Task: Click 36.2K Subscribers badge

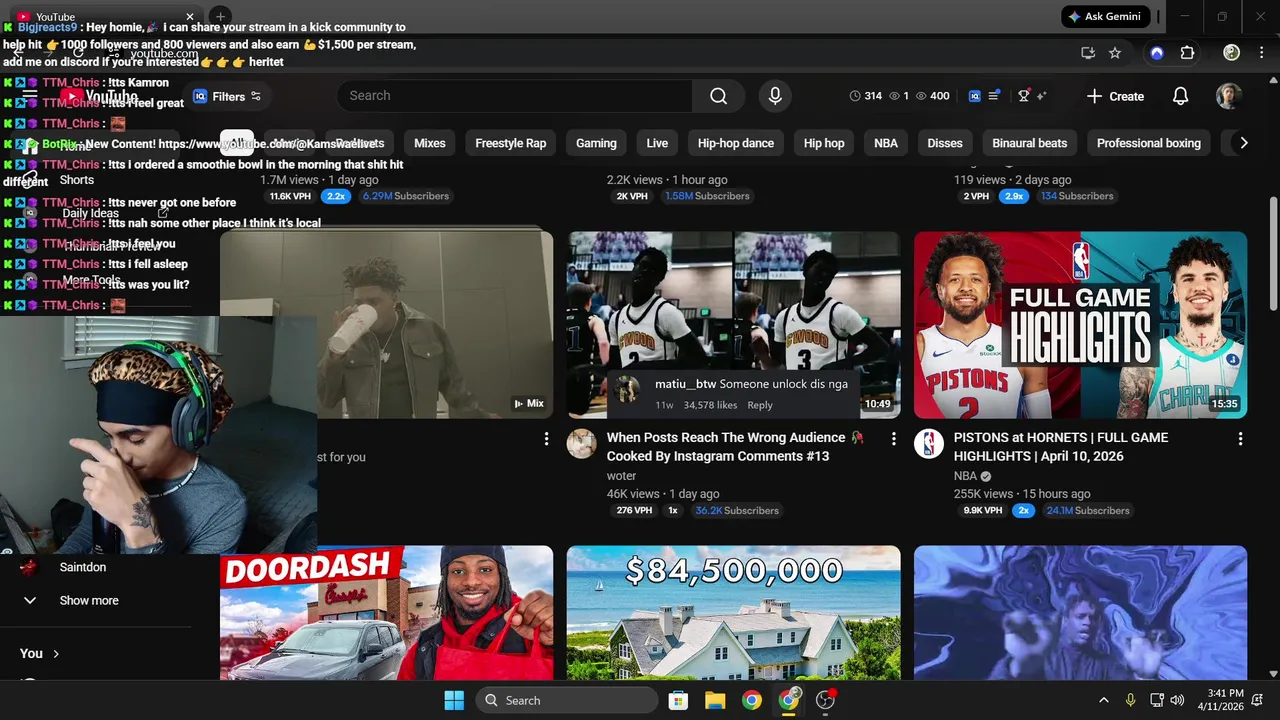Action: (x=737, y=510)
